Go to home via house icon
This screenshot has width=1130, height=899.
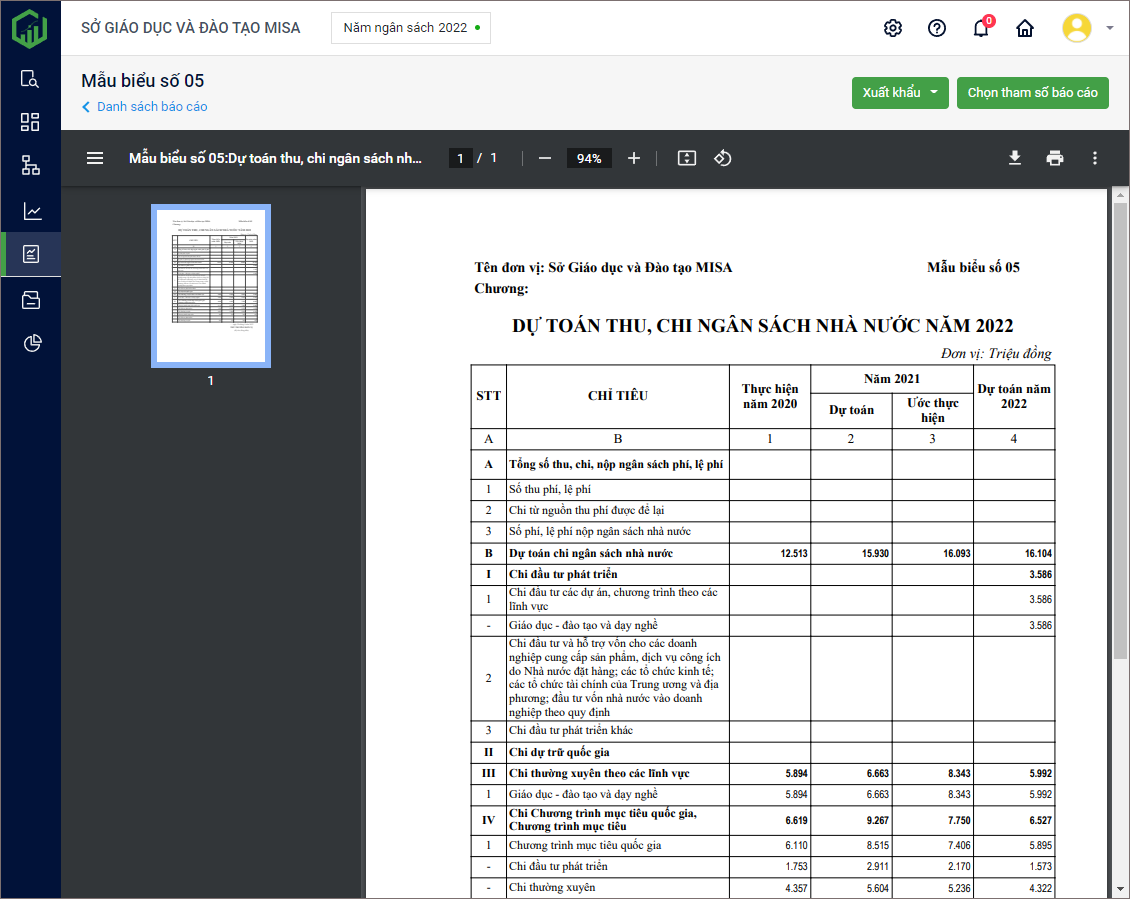coord(1025,28)
